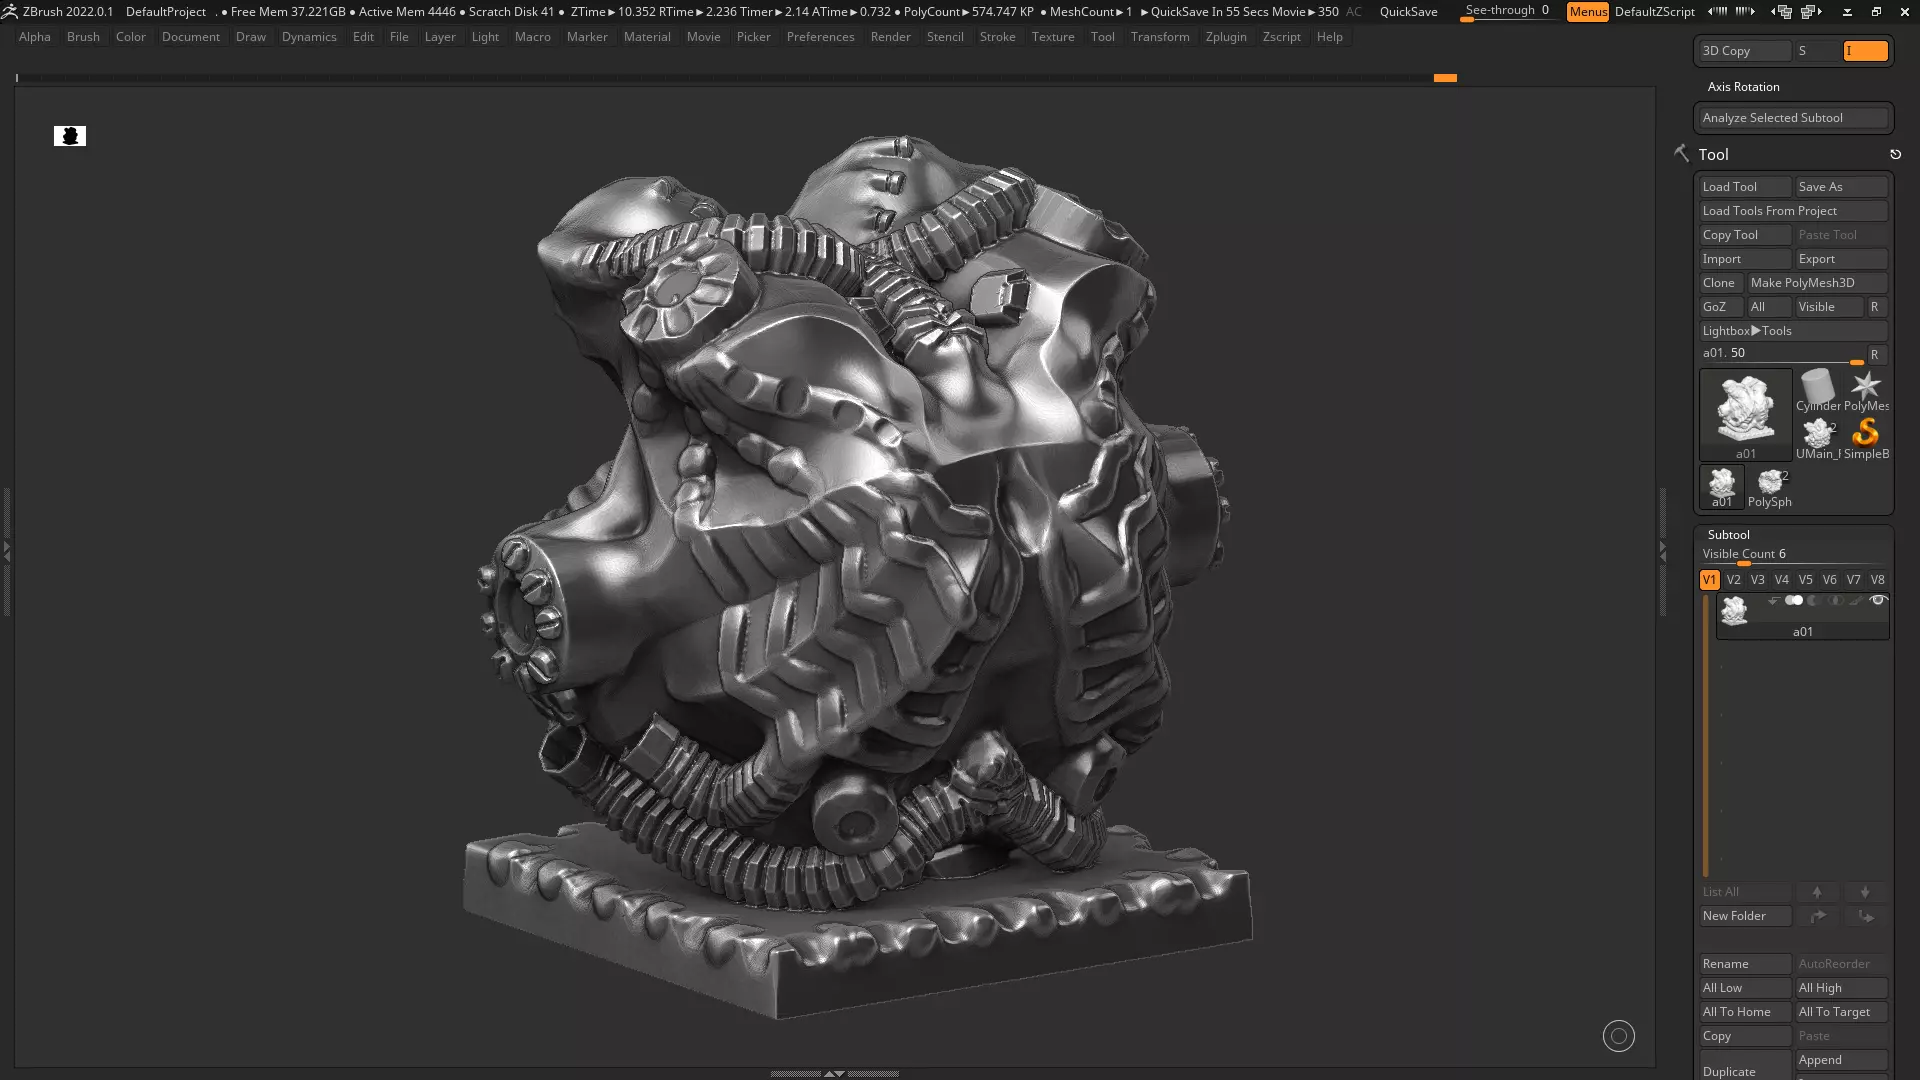Select the PolySph tool icon

pos(1769,487)
